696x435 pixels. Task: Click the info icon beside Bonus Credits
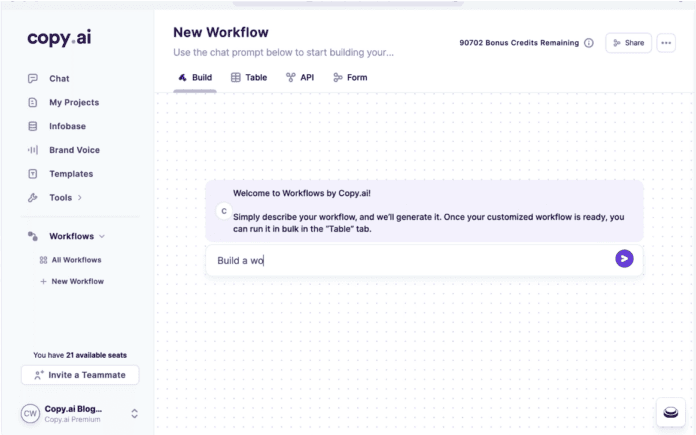pos(589,43)
